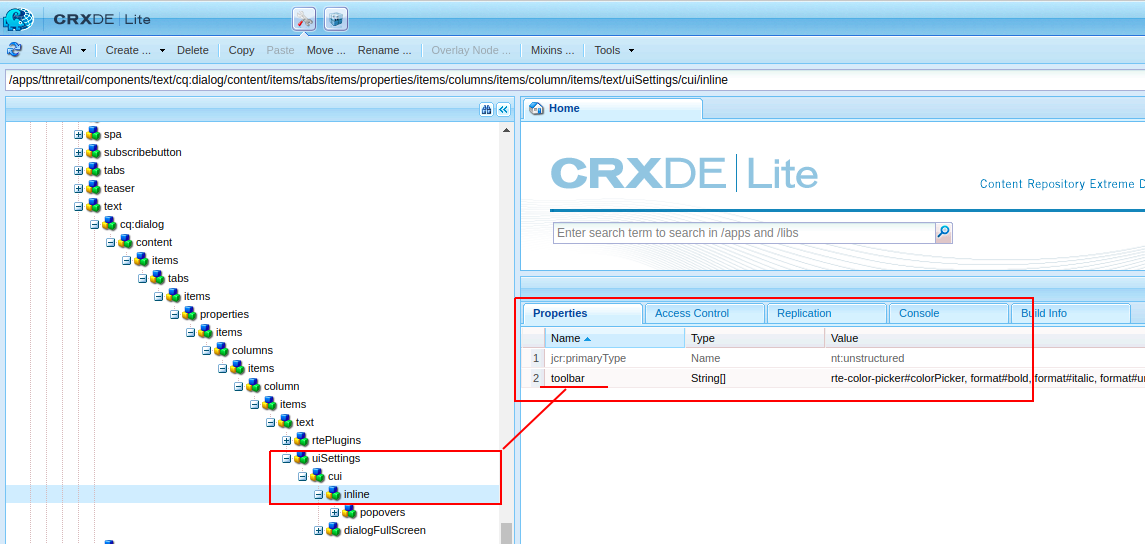Expand the dialogFullScreen node
Screen dimensions: 1145x544
coord(319,530)
